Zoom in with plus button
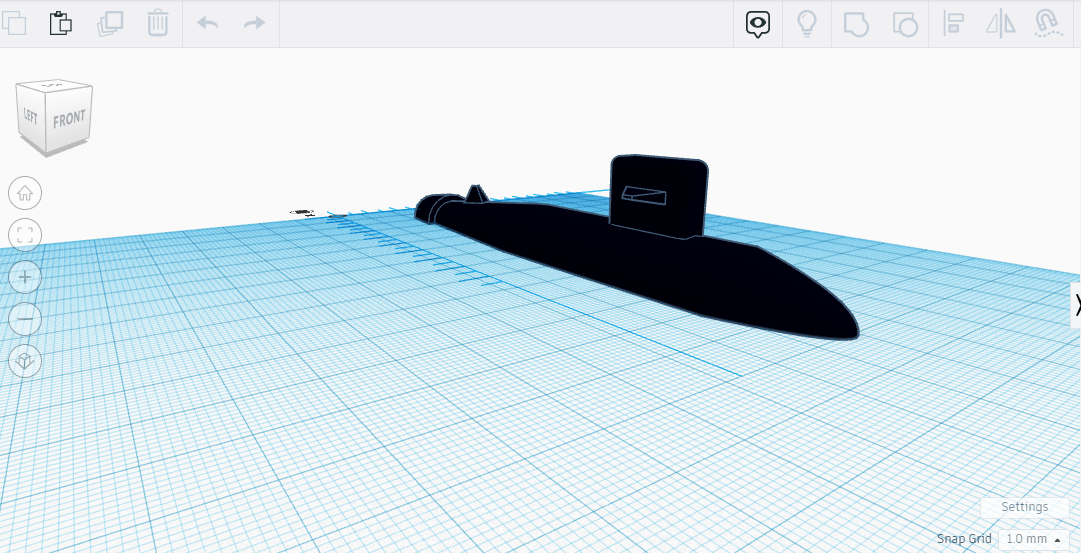Screen dimensions: 1081x553 coord(25,277)
